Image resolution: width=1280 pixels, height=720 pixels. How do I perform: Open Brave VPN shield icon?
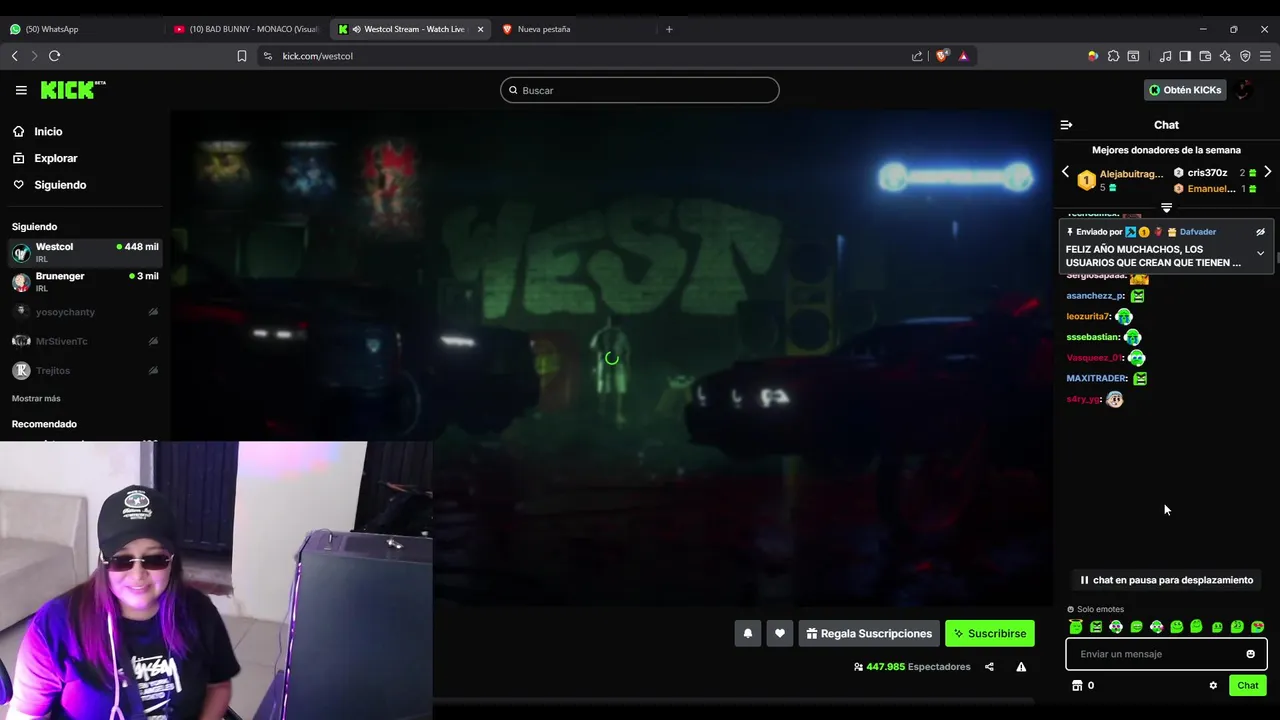(1245, 56)
